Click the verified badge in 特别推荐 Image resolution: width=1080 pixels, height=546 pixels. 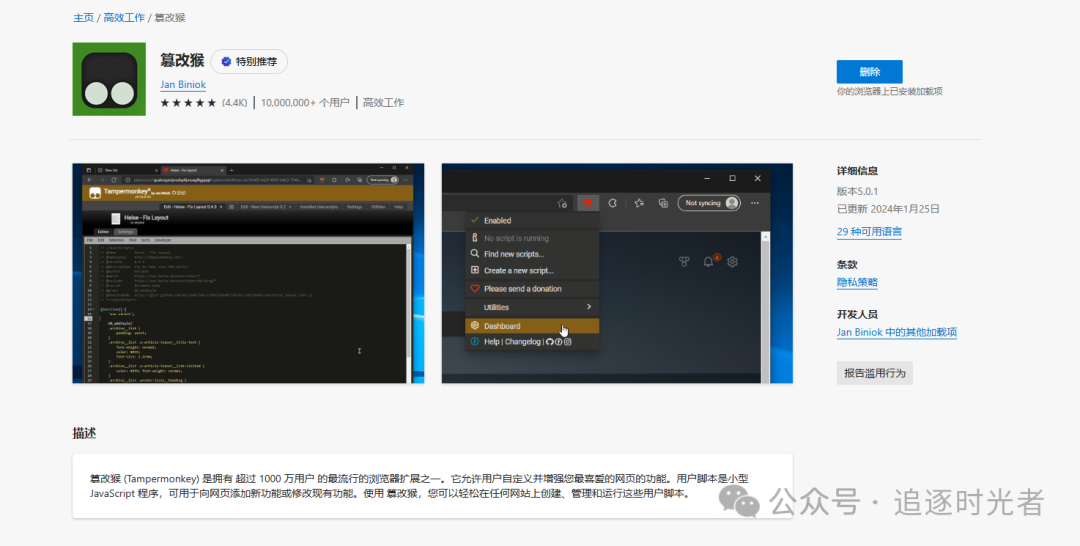226,62
